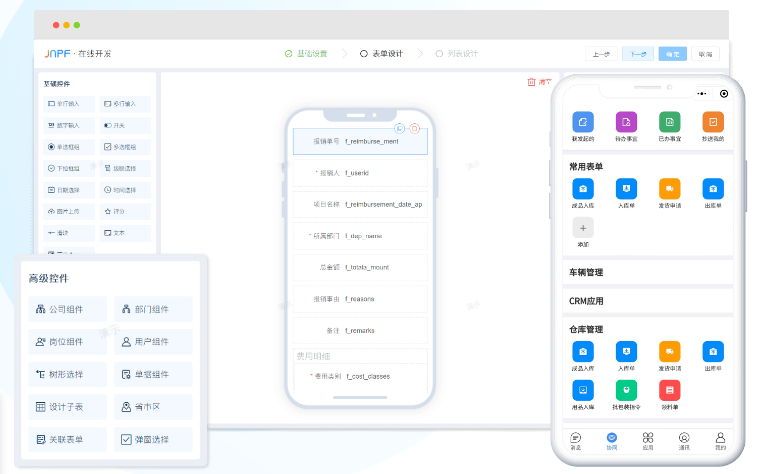Select the 图片上传 upload control
Viewport: 757px width, 474px height.
click(69, 211)
